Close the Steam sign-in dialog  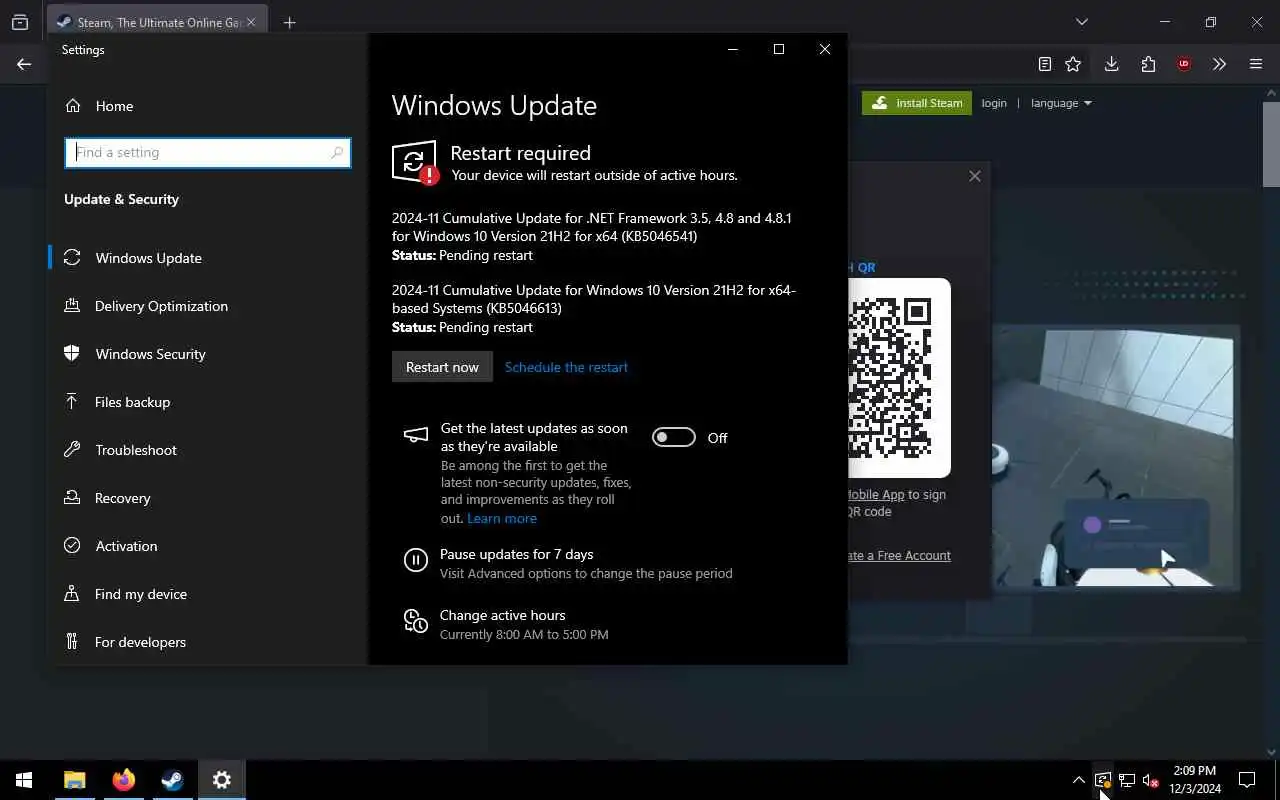pos(975,176)
